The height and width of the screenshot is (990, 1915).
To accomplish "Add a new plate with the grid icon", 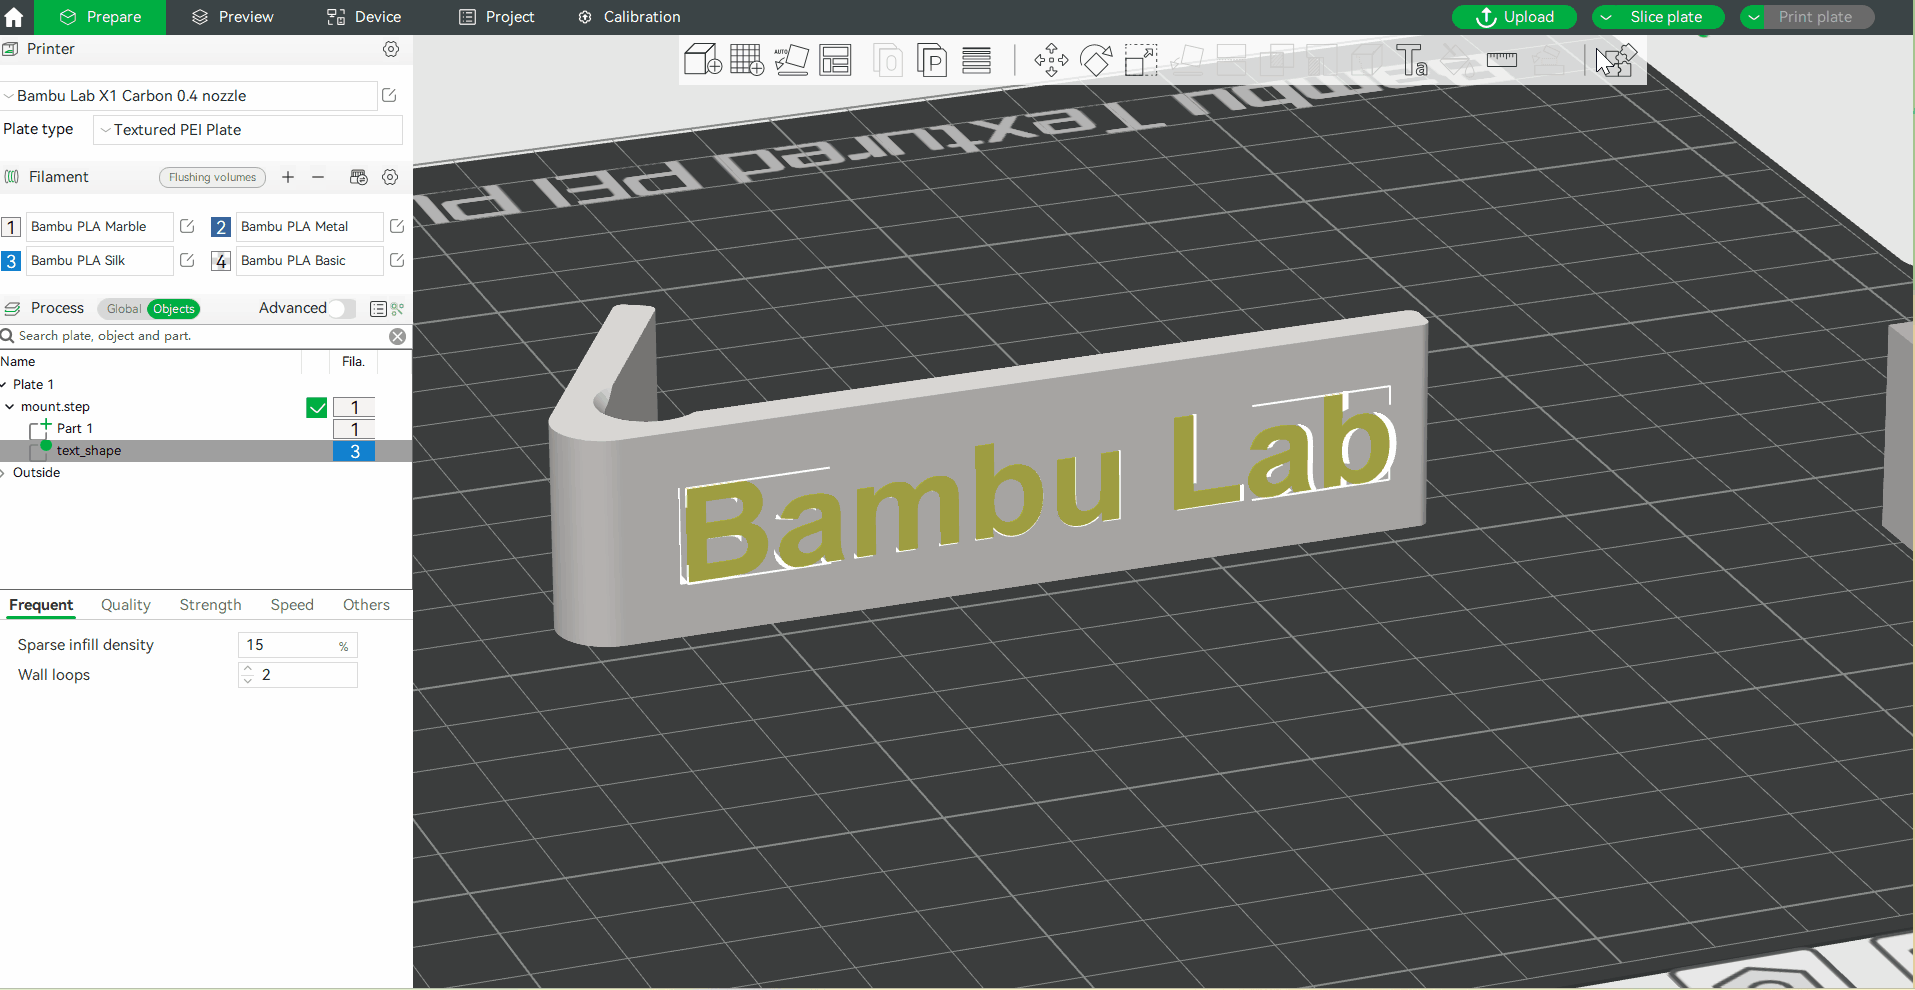I will coord(747,60).
